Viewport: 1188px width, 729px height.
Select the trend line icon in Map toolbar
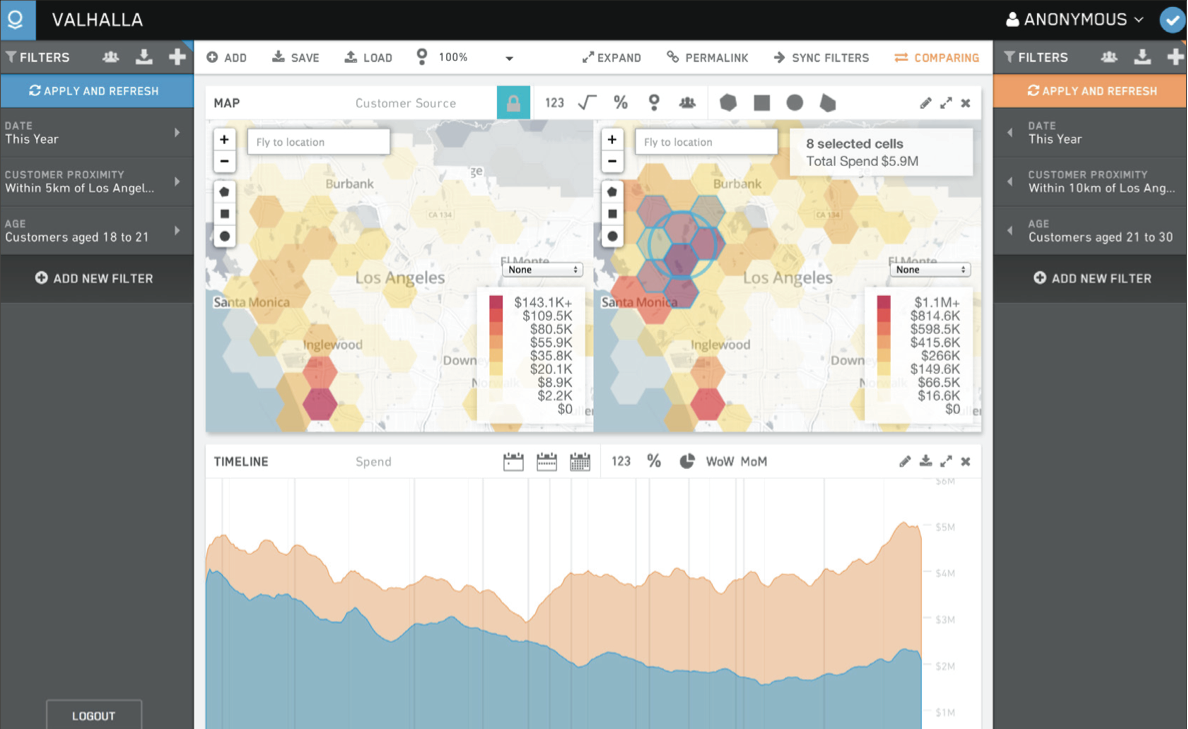587,102
